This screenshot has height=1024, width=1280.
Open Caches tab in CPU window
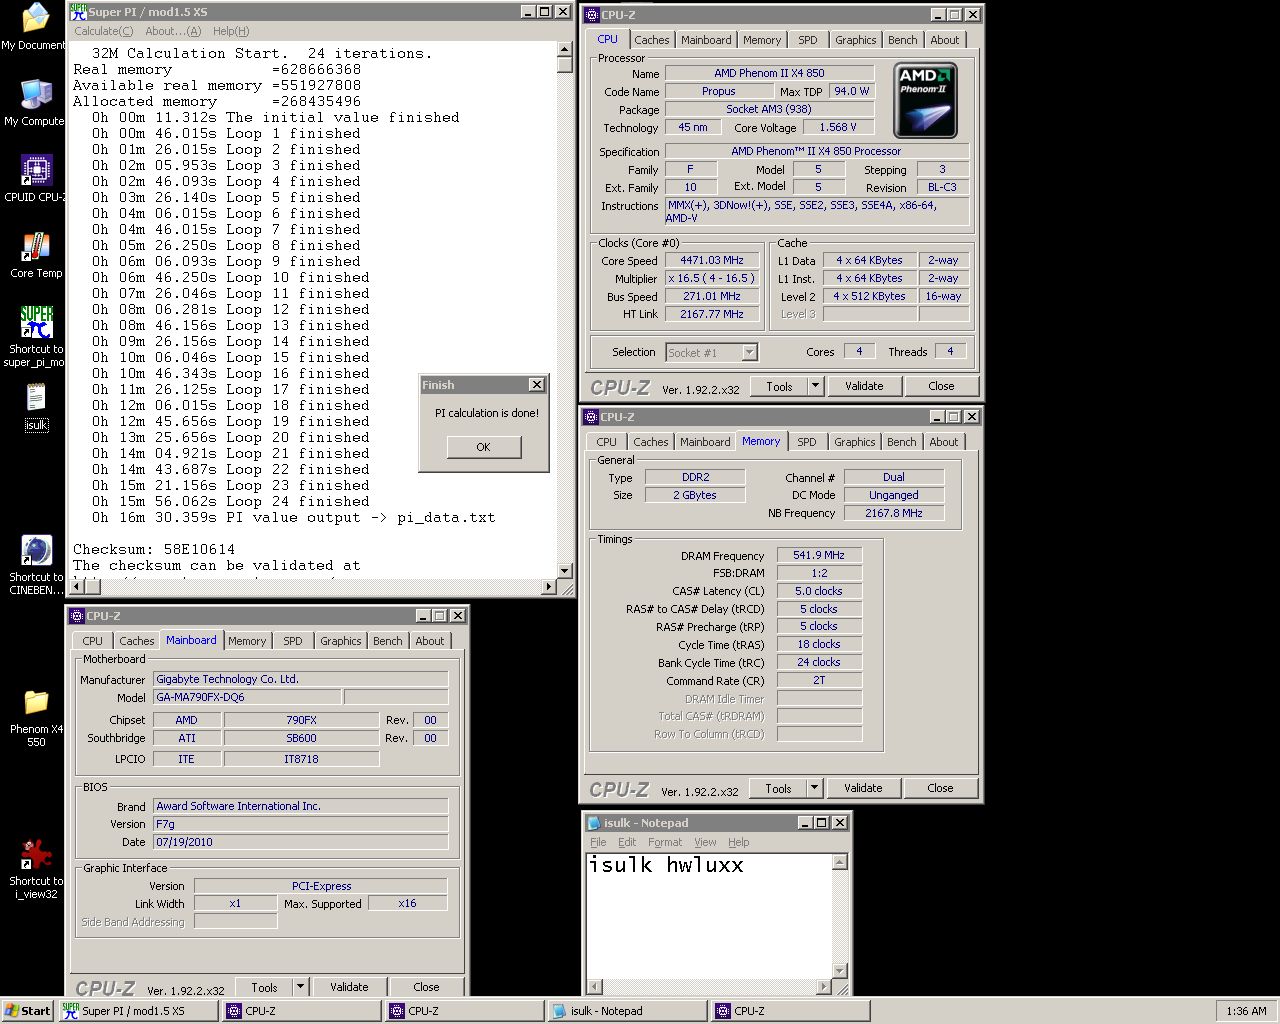coord(651,40)
